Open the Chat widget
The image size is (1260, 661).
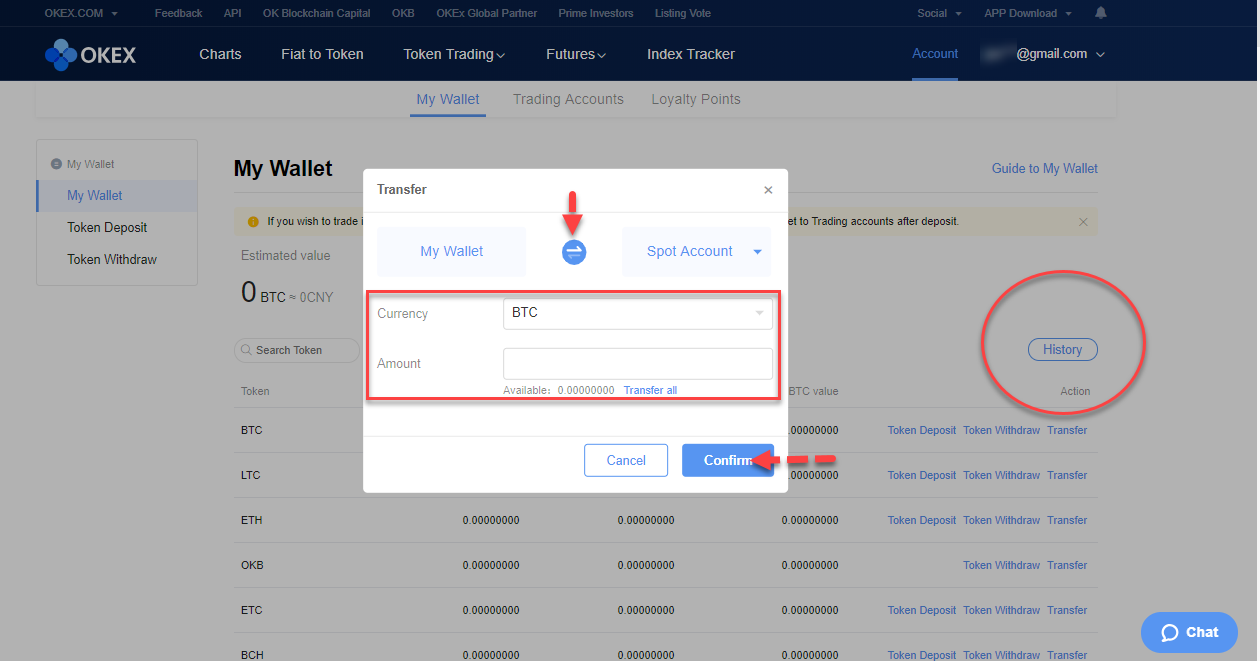[x=1189, y=632]
